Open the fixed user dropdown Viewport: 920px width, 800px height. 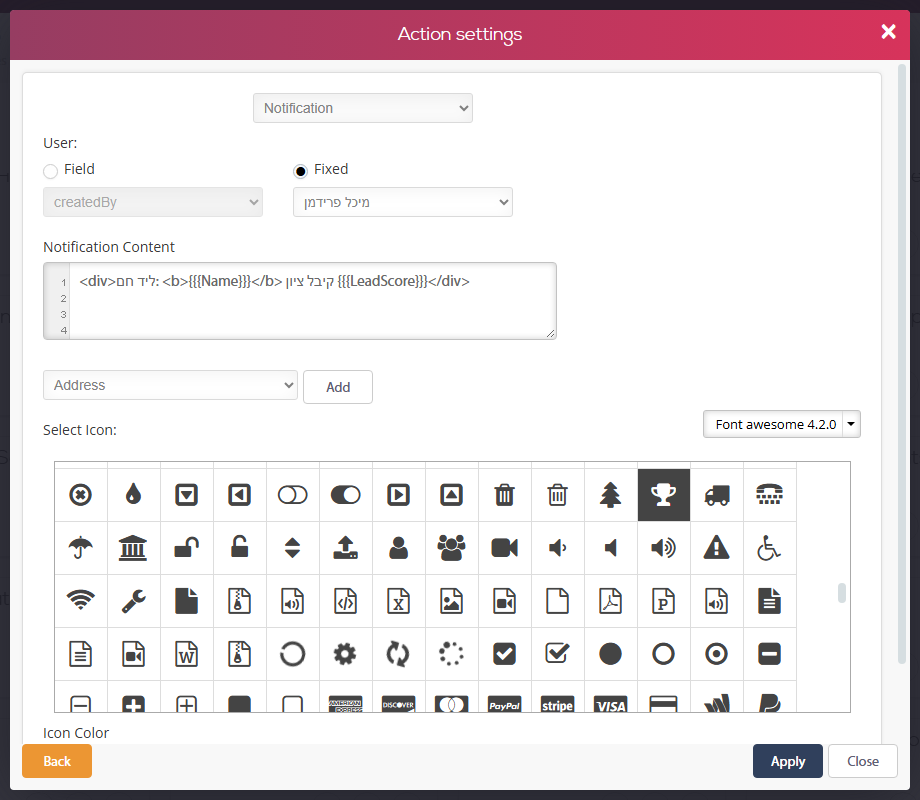[x=402, y=202]
